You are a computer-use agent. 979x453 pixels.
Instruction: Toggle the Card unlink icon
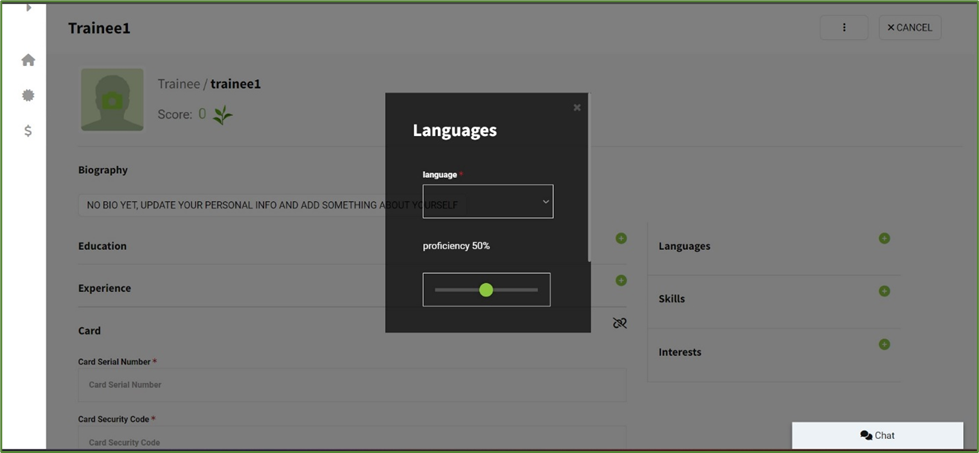(620, 323)
